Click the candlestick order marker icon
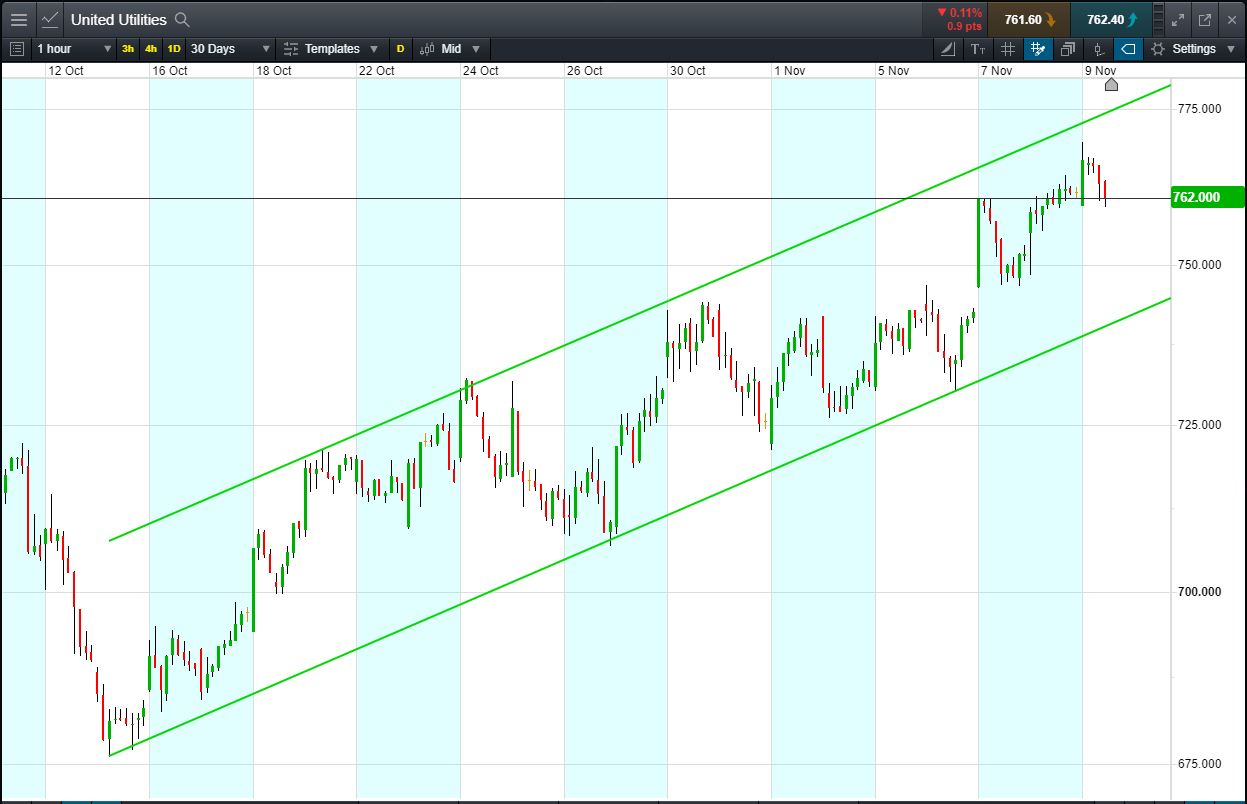 1098,48
